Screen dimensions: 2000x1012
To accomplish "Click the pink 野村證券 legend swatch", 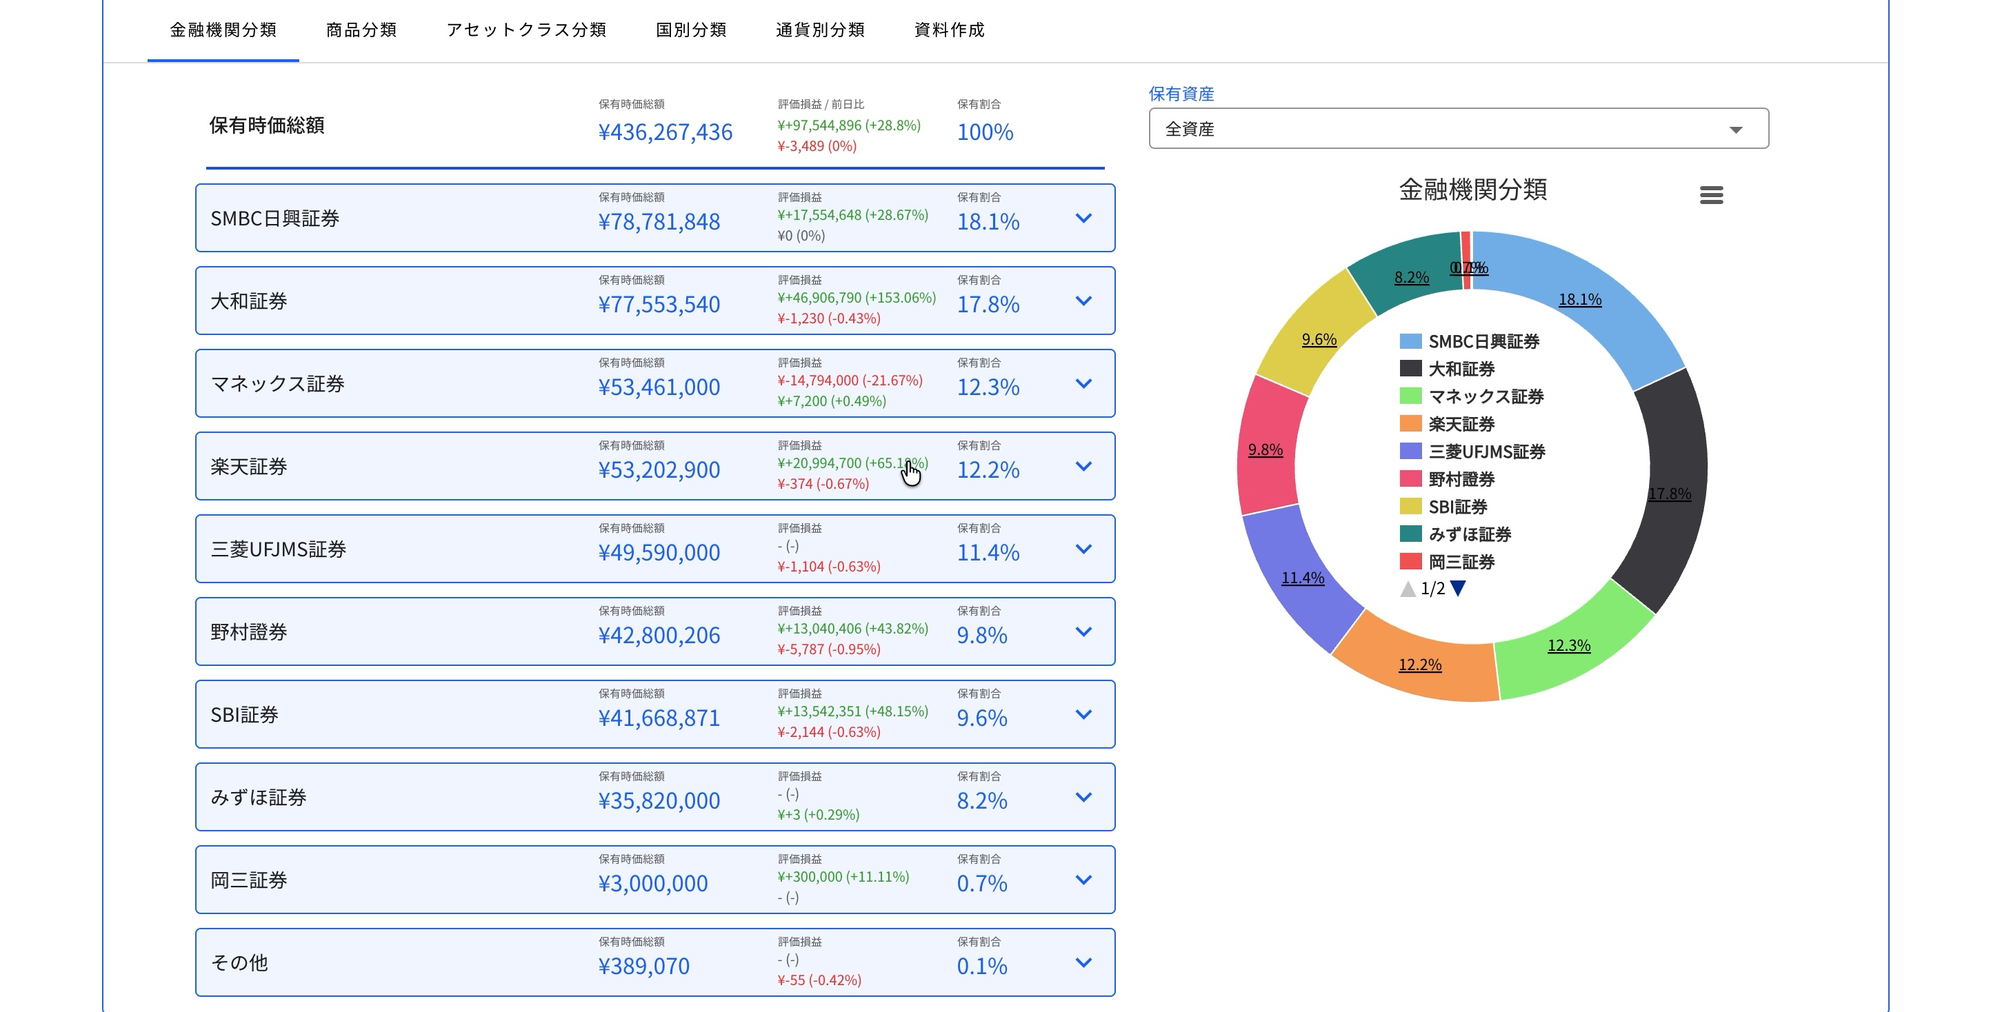I will click(x=1411, y=478).
